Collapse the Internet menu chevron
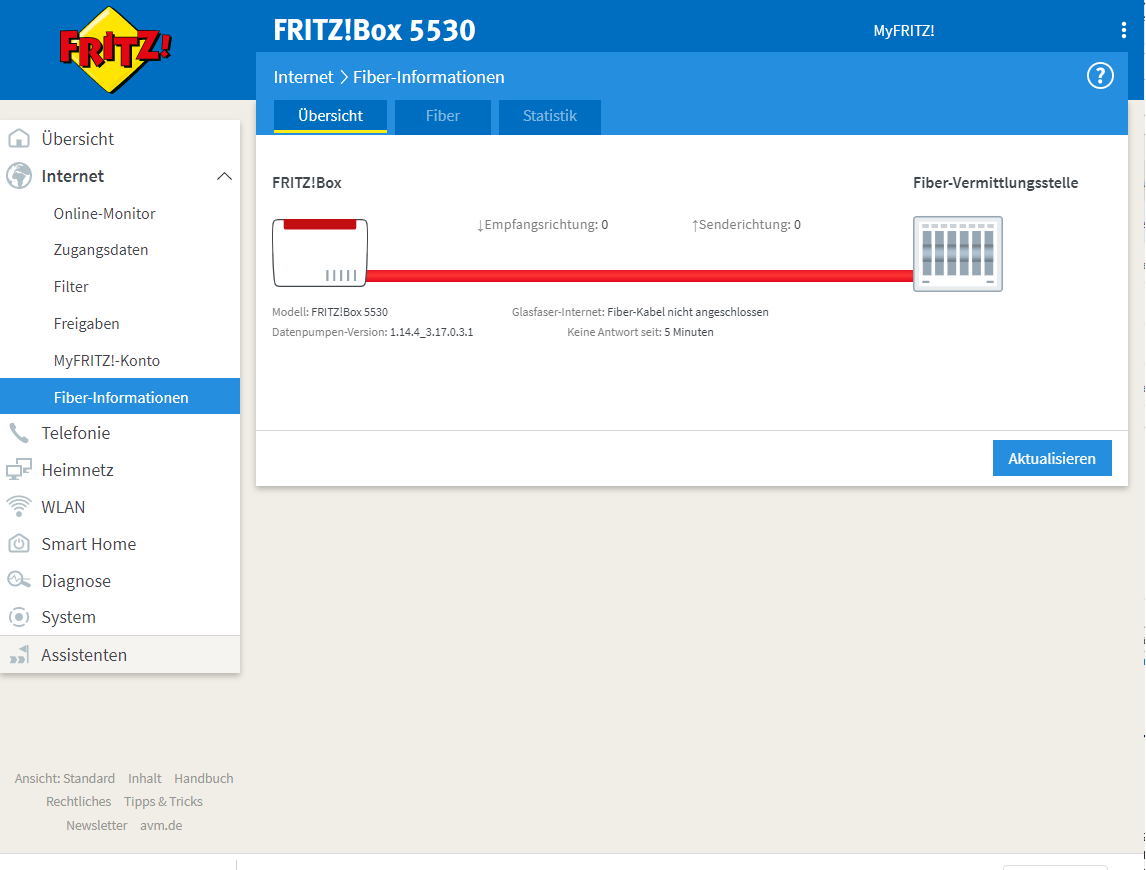Viewport: 1146px width, 870px height. tap(224, 176)
